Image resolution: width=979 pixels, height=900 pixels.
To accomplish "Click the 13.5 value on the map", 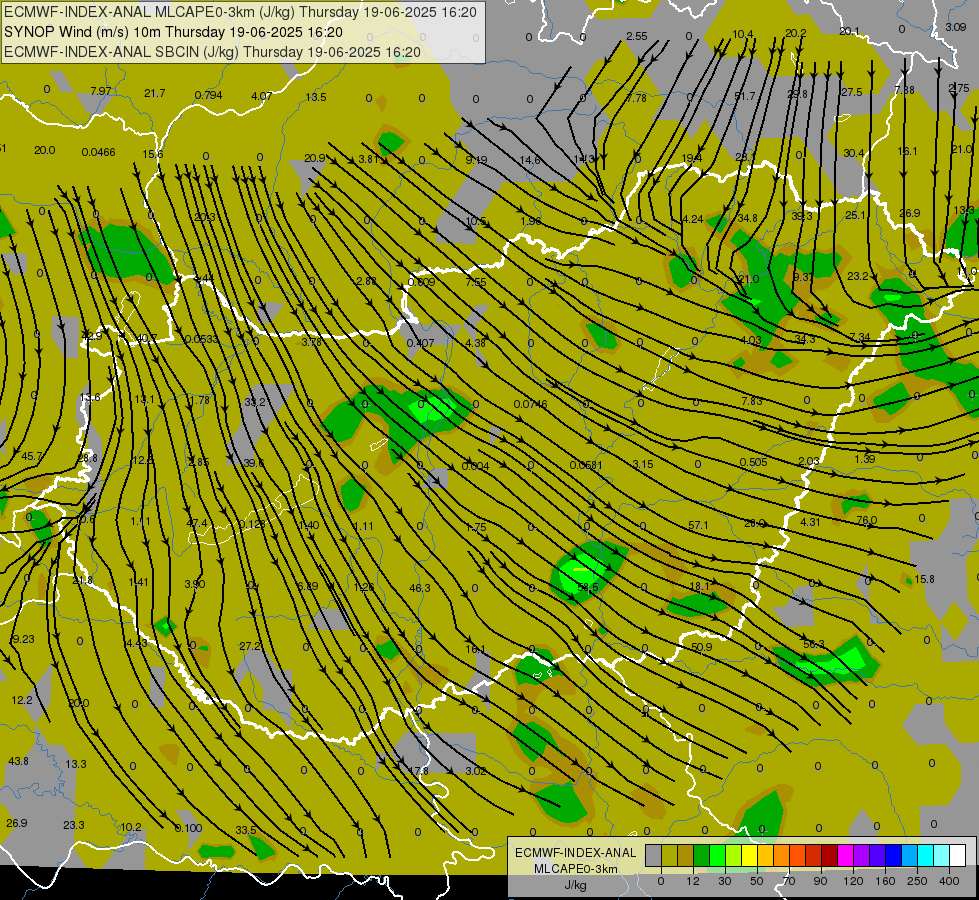I will pyautogui.click(x=316, y=97).
